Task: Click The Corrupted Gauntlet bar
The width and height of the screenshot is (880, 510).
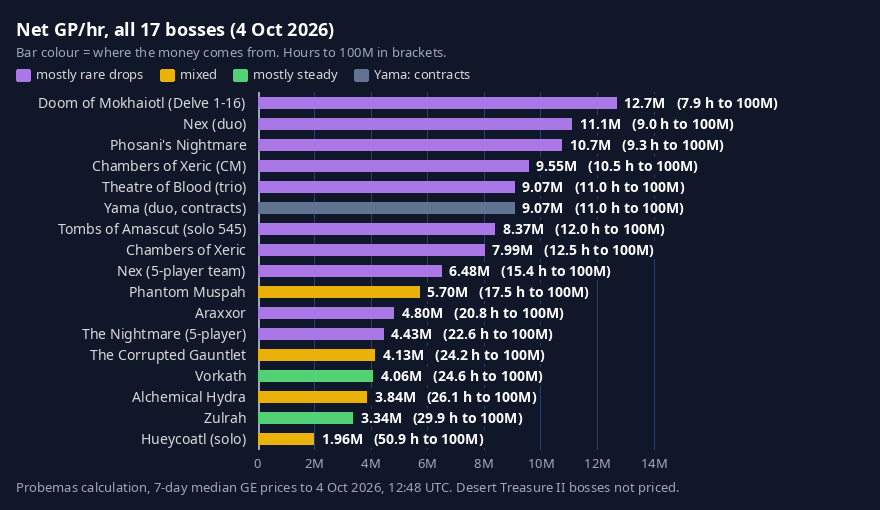Action: [x=317, y=355]
